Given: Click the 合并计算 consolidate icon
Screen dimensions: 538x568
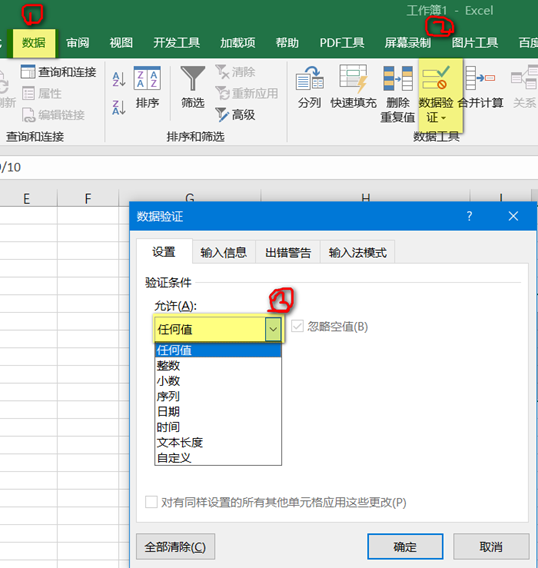Looking at the screenshot, I should coord(480,78).
